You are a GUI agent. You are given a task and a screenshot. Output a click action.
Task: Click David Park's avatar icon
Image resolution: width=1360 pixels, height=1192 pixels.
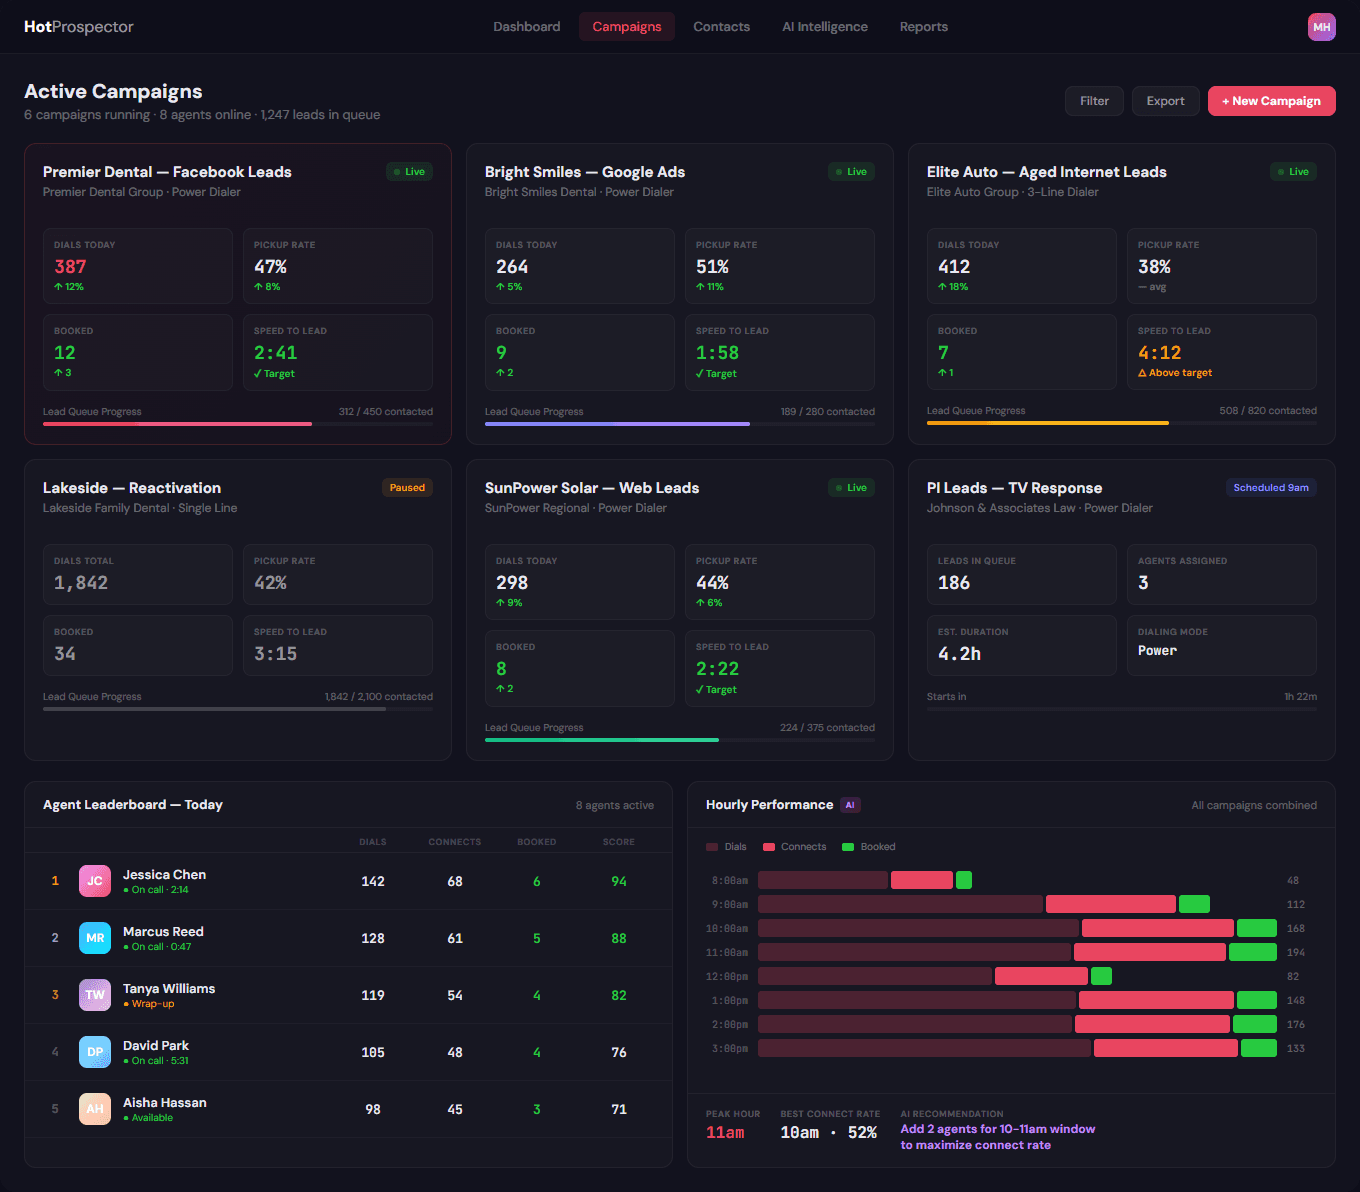(94, 1052)
